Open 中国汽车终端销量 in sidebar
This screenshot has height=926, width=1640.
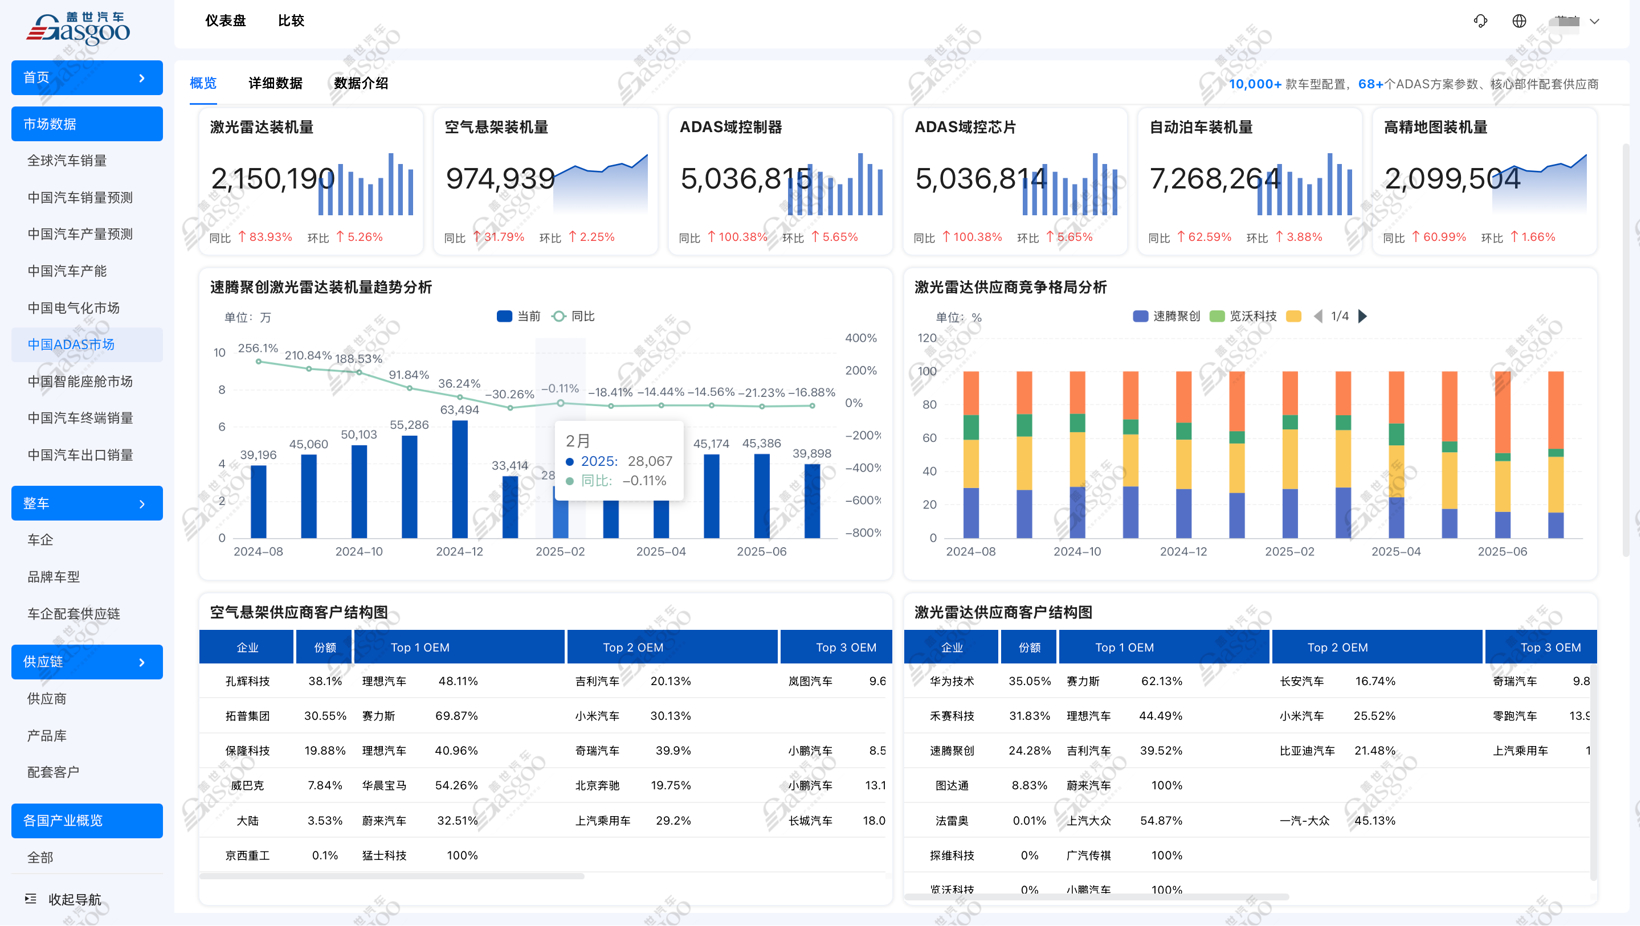pyautogui.click(x=80, y=418)
